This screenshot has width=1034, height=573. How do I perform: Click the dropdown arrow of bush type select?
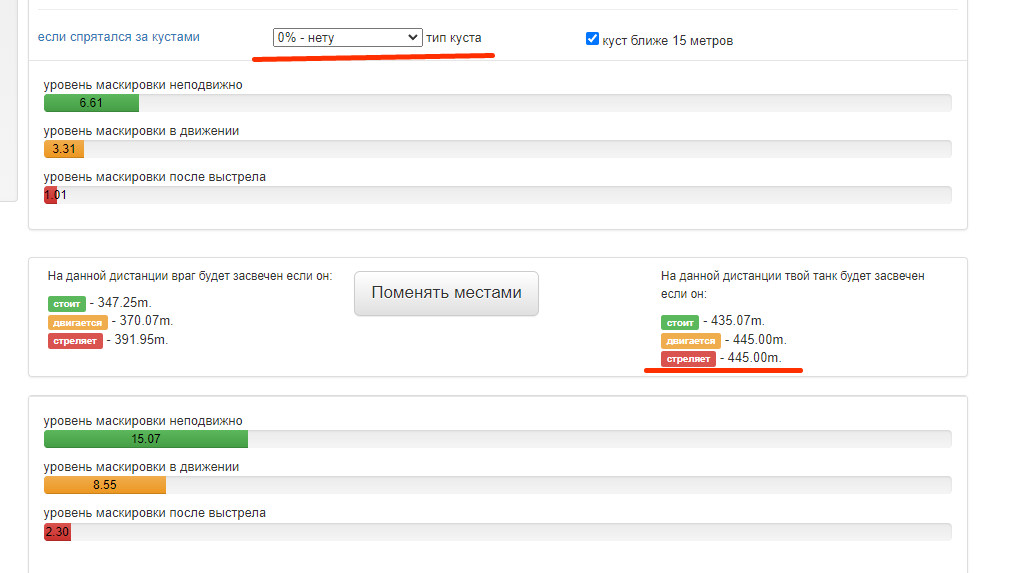[413, 38]
